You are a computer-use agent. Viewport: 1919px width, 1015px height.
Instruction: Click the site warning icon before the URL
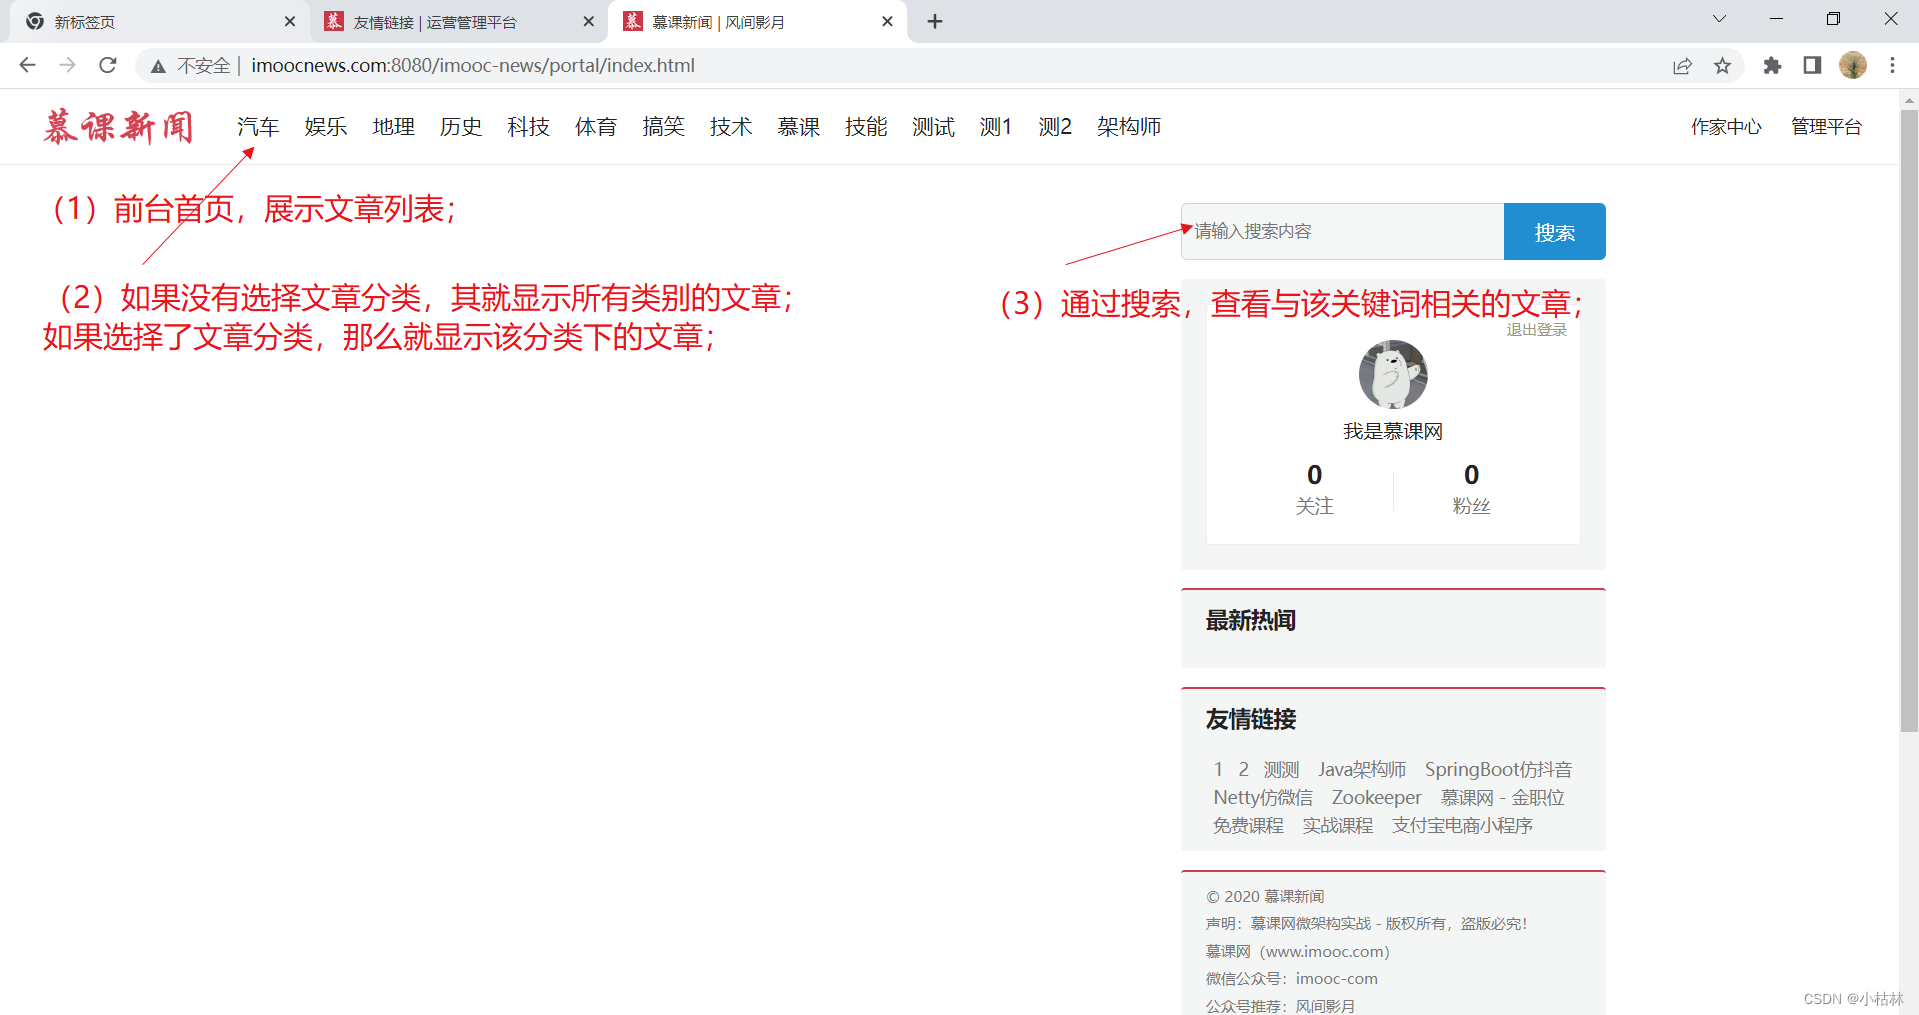coord(158,65)
